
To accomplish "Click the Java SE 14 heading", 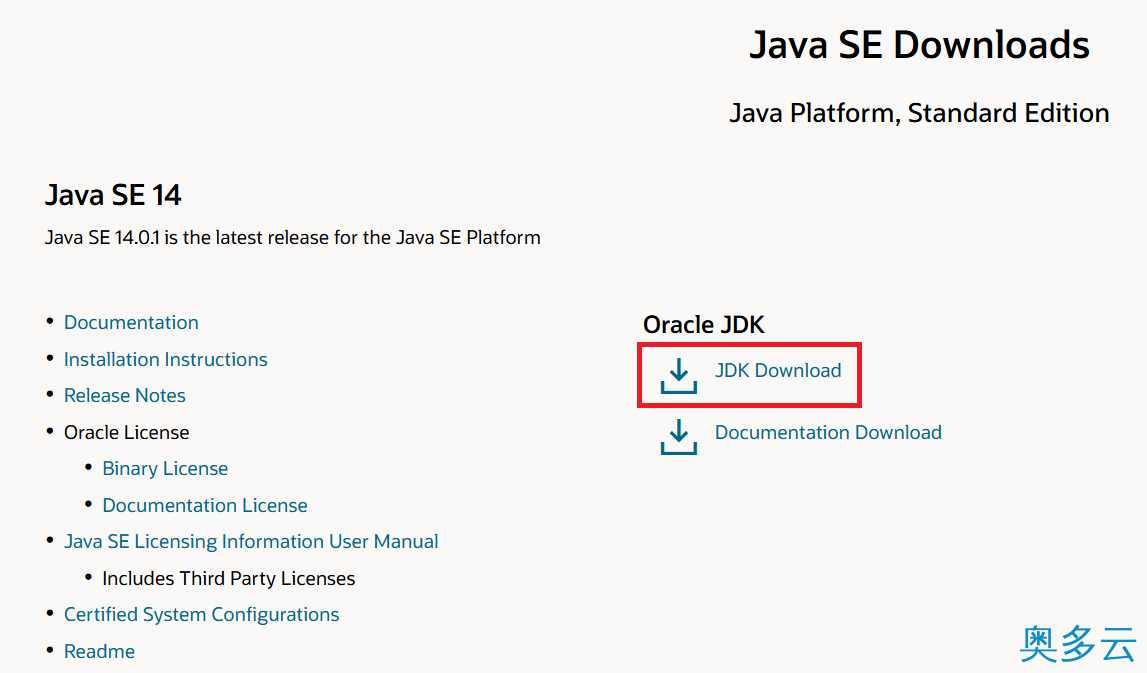I will coord(113,195).
